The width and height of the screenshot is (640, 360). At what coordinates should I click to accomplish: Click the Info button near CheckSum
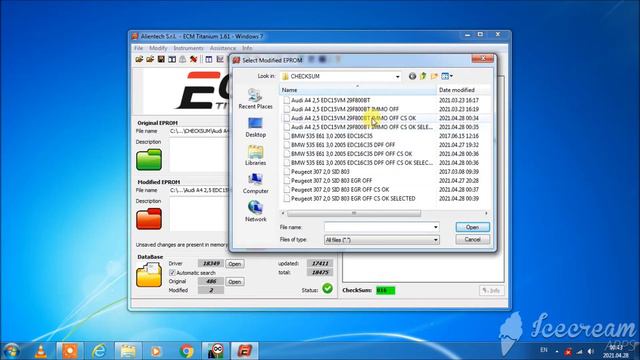[491, 290]
